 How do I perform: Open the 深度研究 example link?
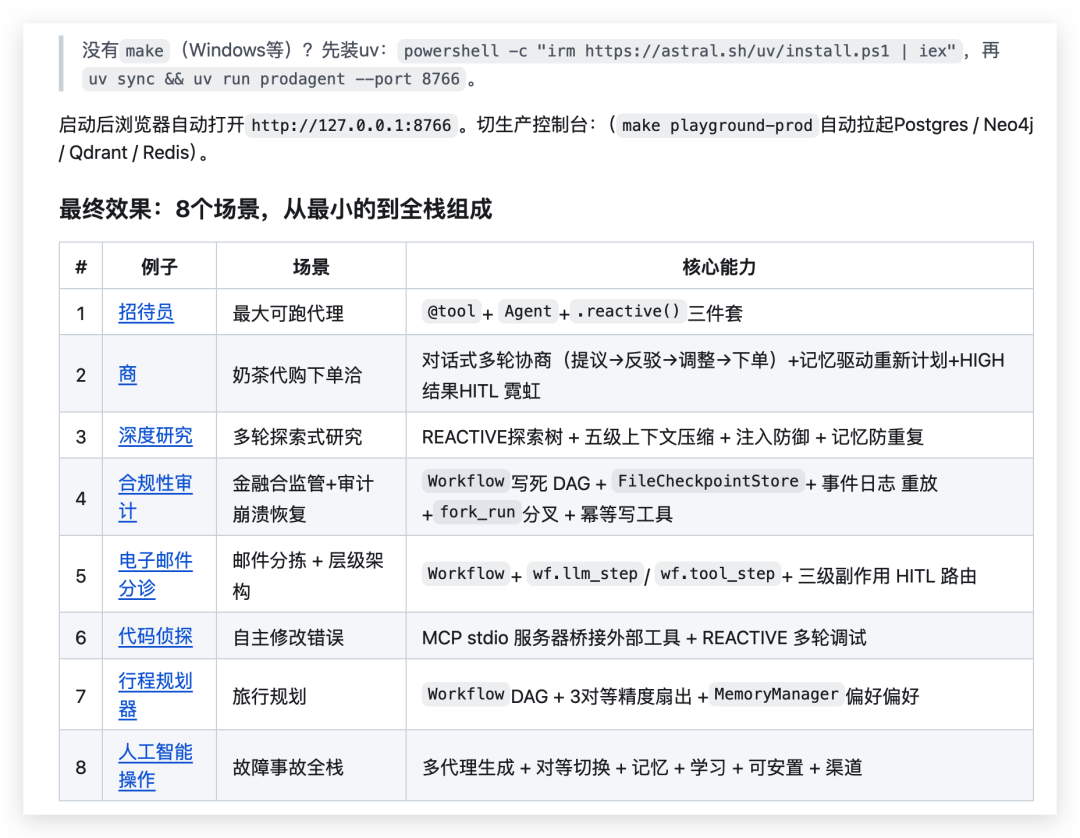(155, 436)
